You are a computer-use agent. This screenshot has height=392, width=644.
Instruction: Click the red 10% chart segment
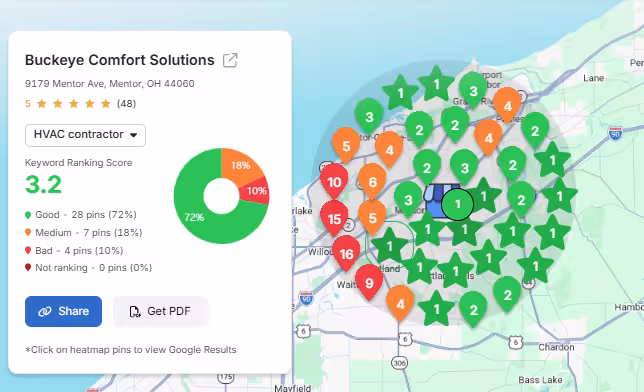255,191
